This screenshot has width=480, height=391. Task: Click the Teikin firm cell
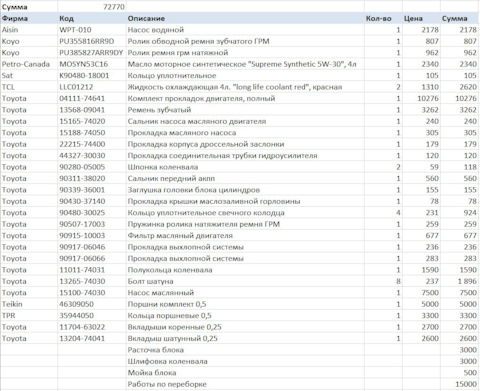(x=29, y=304)
